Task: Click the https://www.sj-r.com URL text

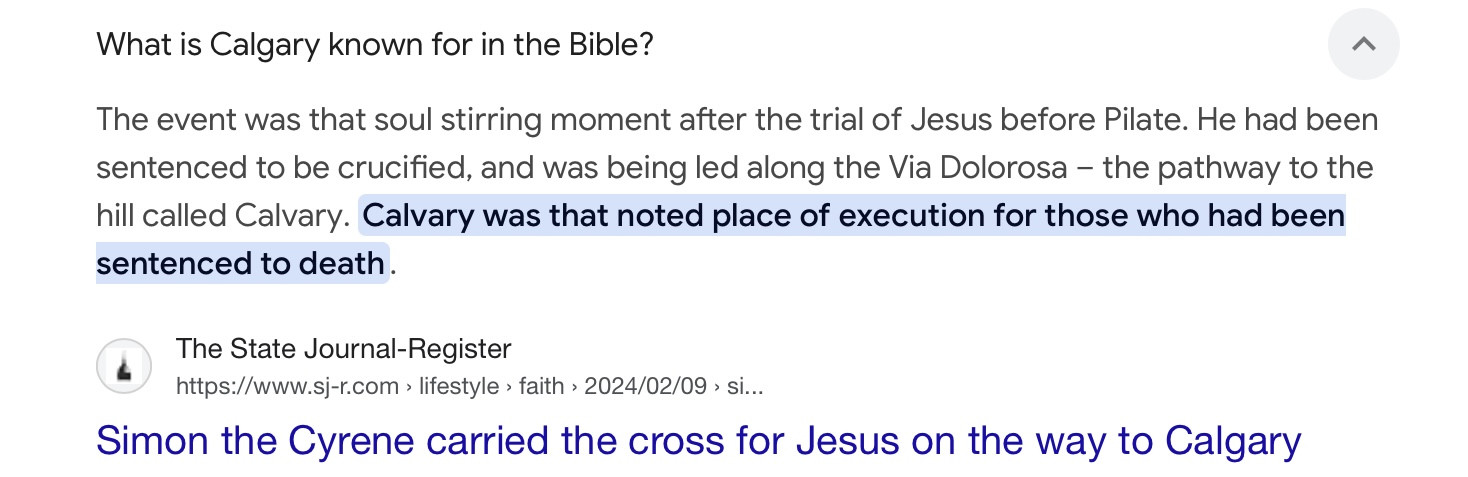Action: [x=287, y=386]
